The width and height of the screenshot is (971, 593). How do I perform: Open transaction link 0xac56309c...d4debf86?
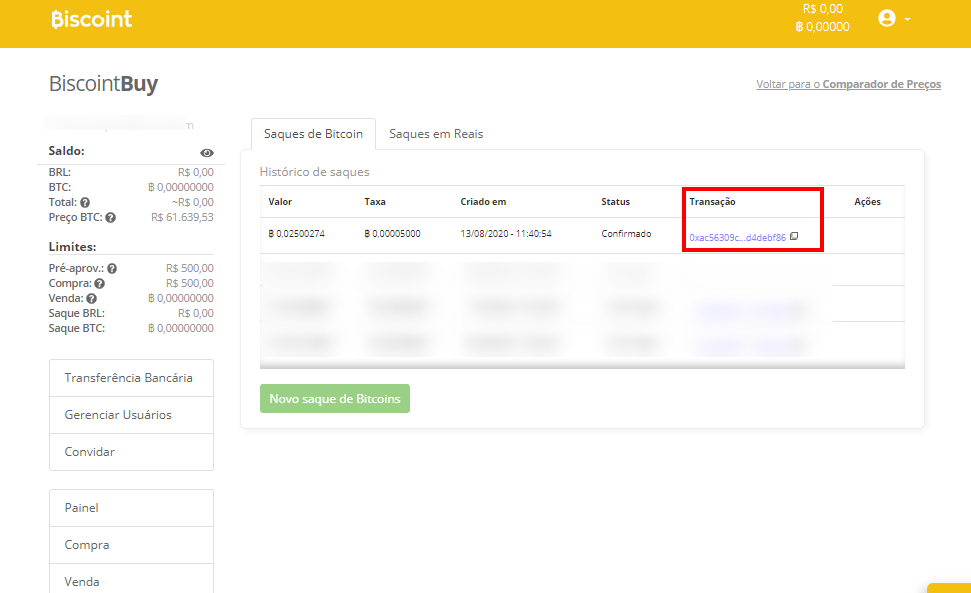pyautogui.click(x=737, y=237)
